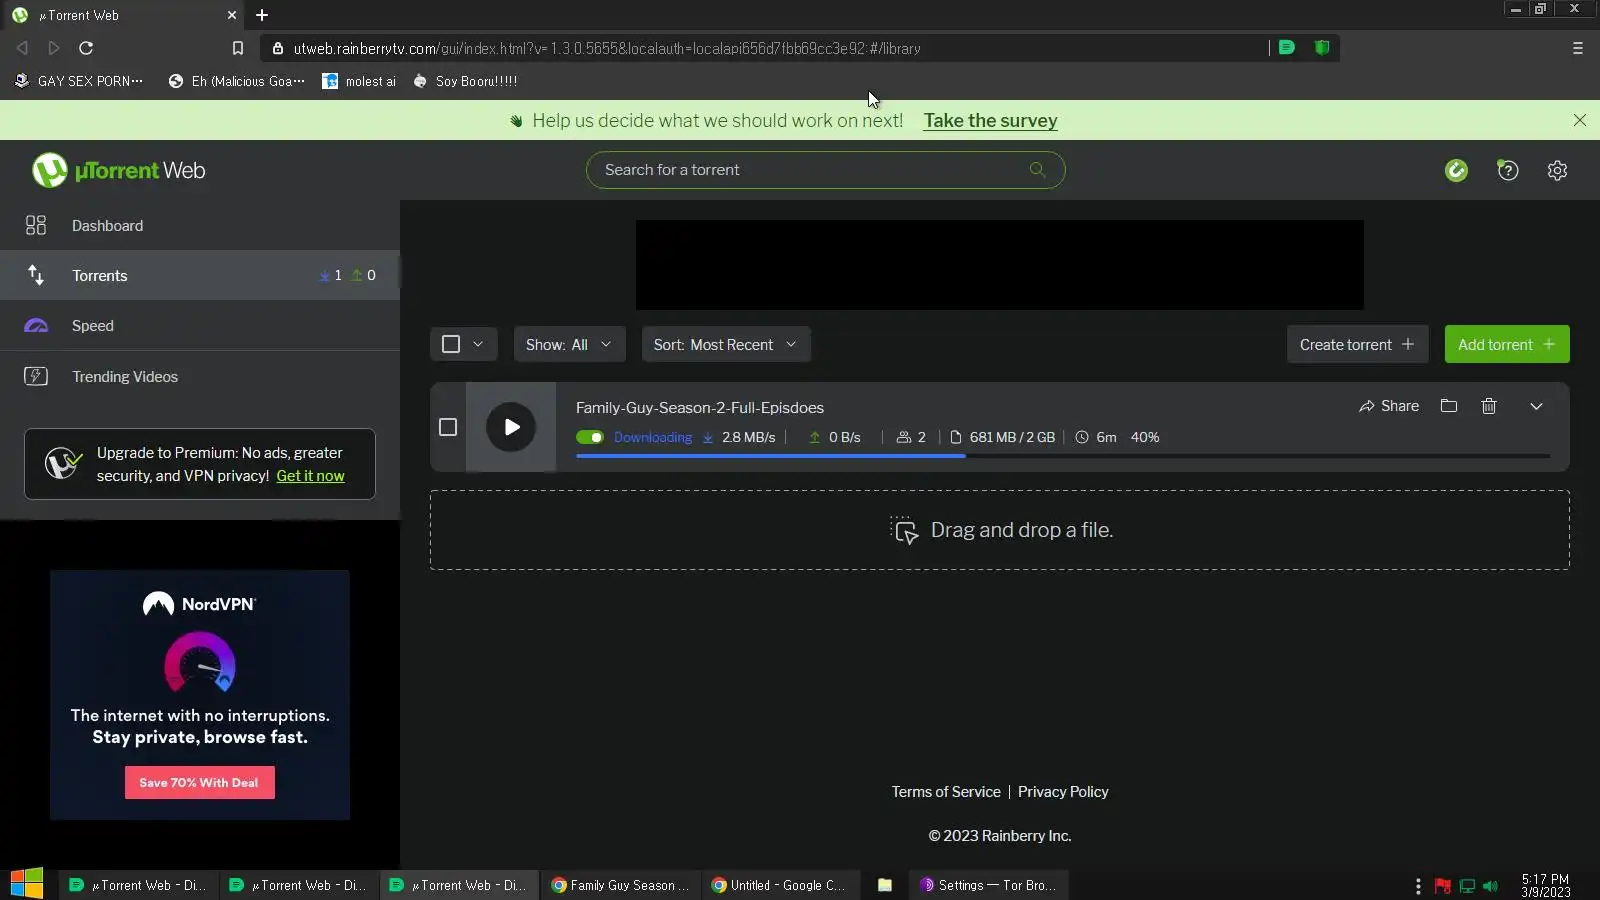Viewport: 1600px width, 900px height.
Task: Open µTorrent settings gear
Action: click(x=1557, y=170)
